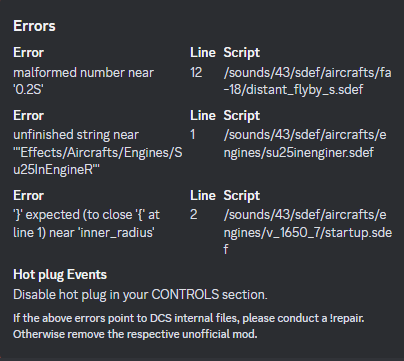Select the v_1650_7/startup.sdef script path

click(308, 232)
